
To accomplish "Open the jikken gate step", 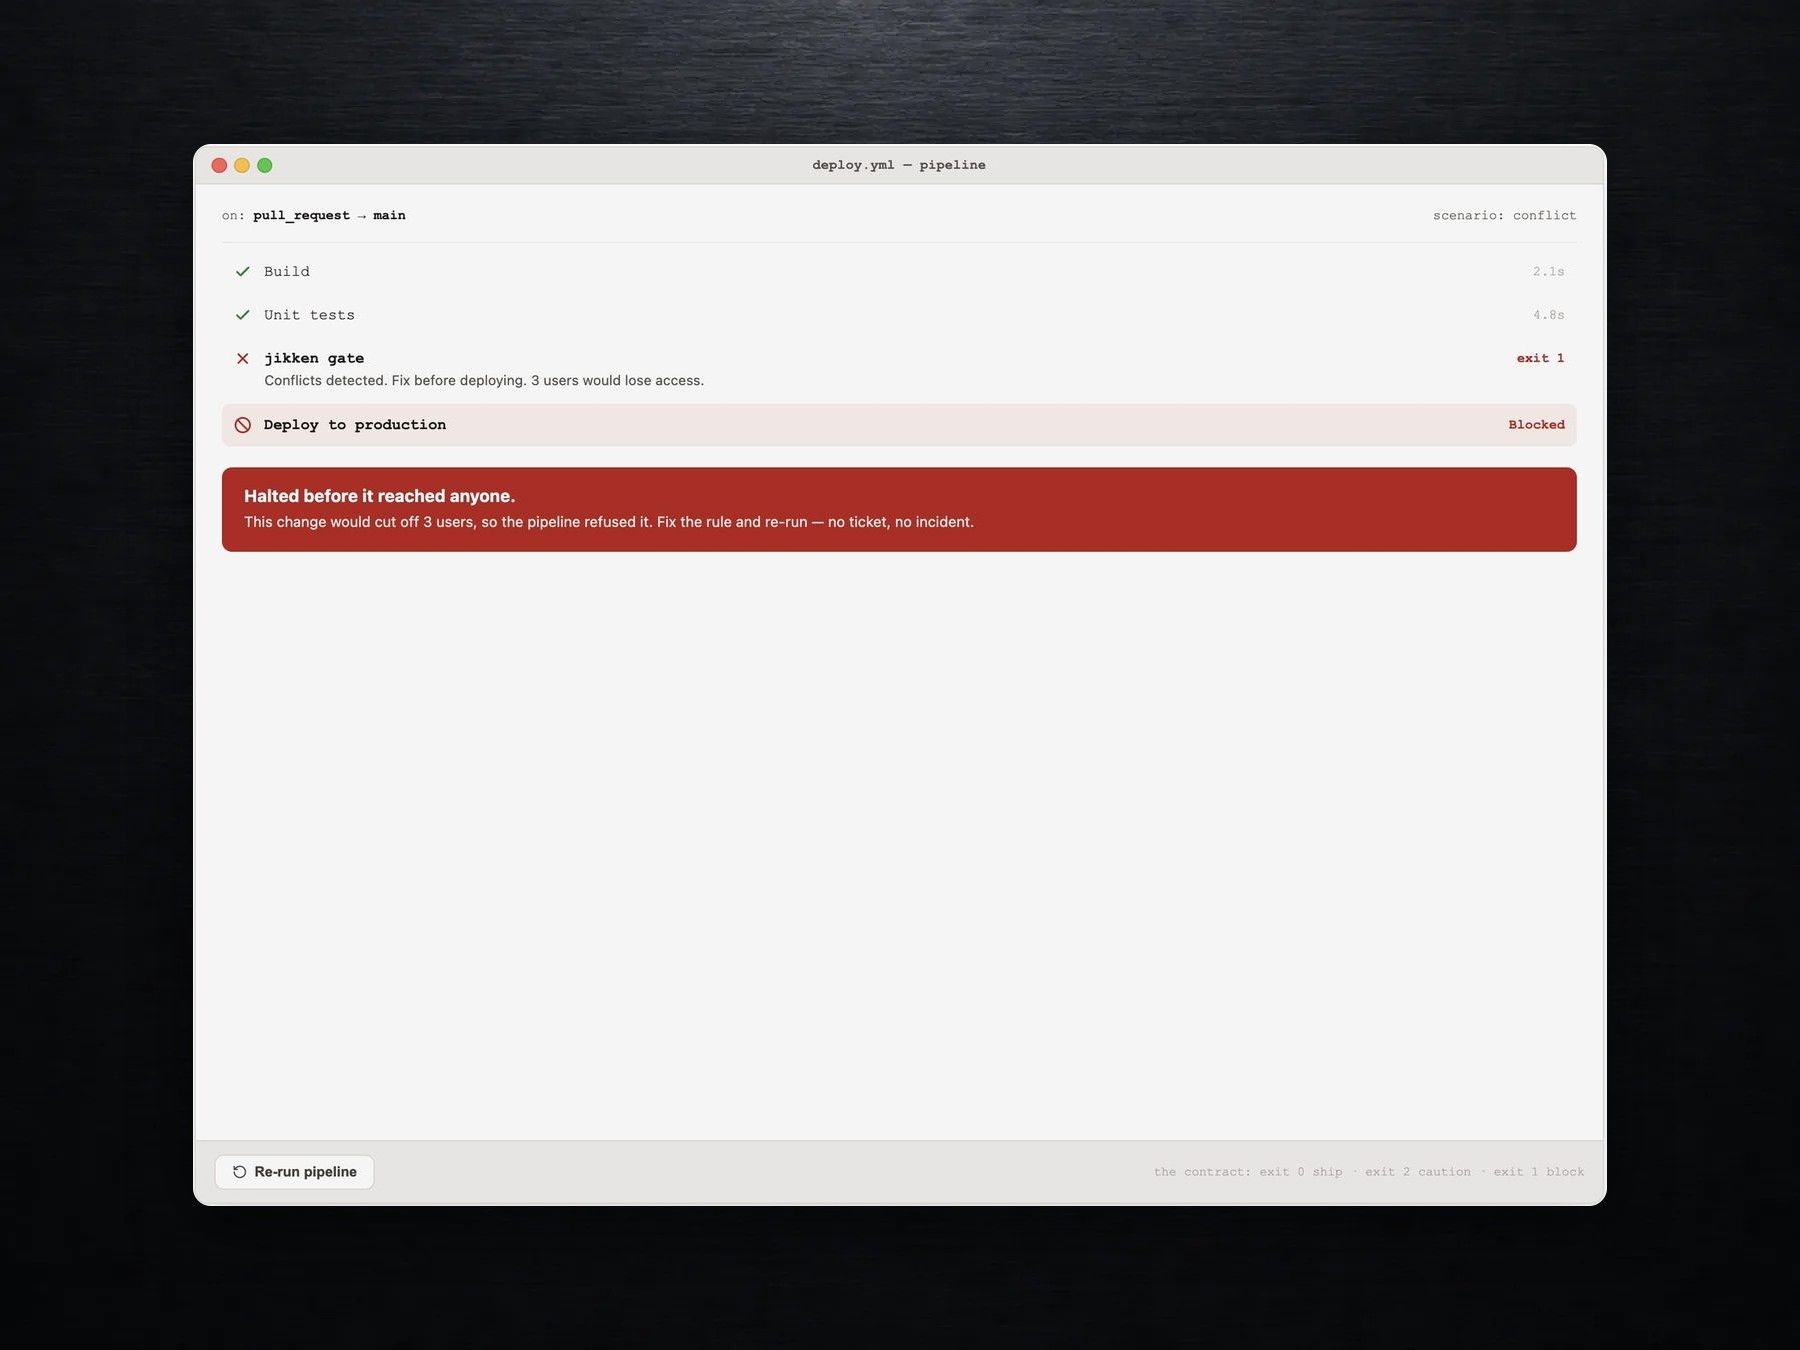I will tap(314, 358).
